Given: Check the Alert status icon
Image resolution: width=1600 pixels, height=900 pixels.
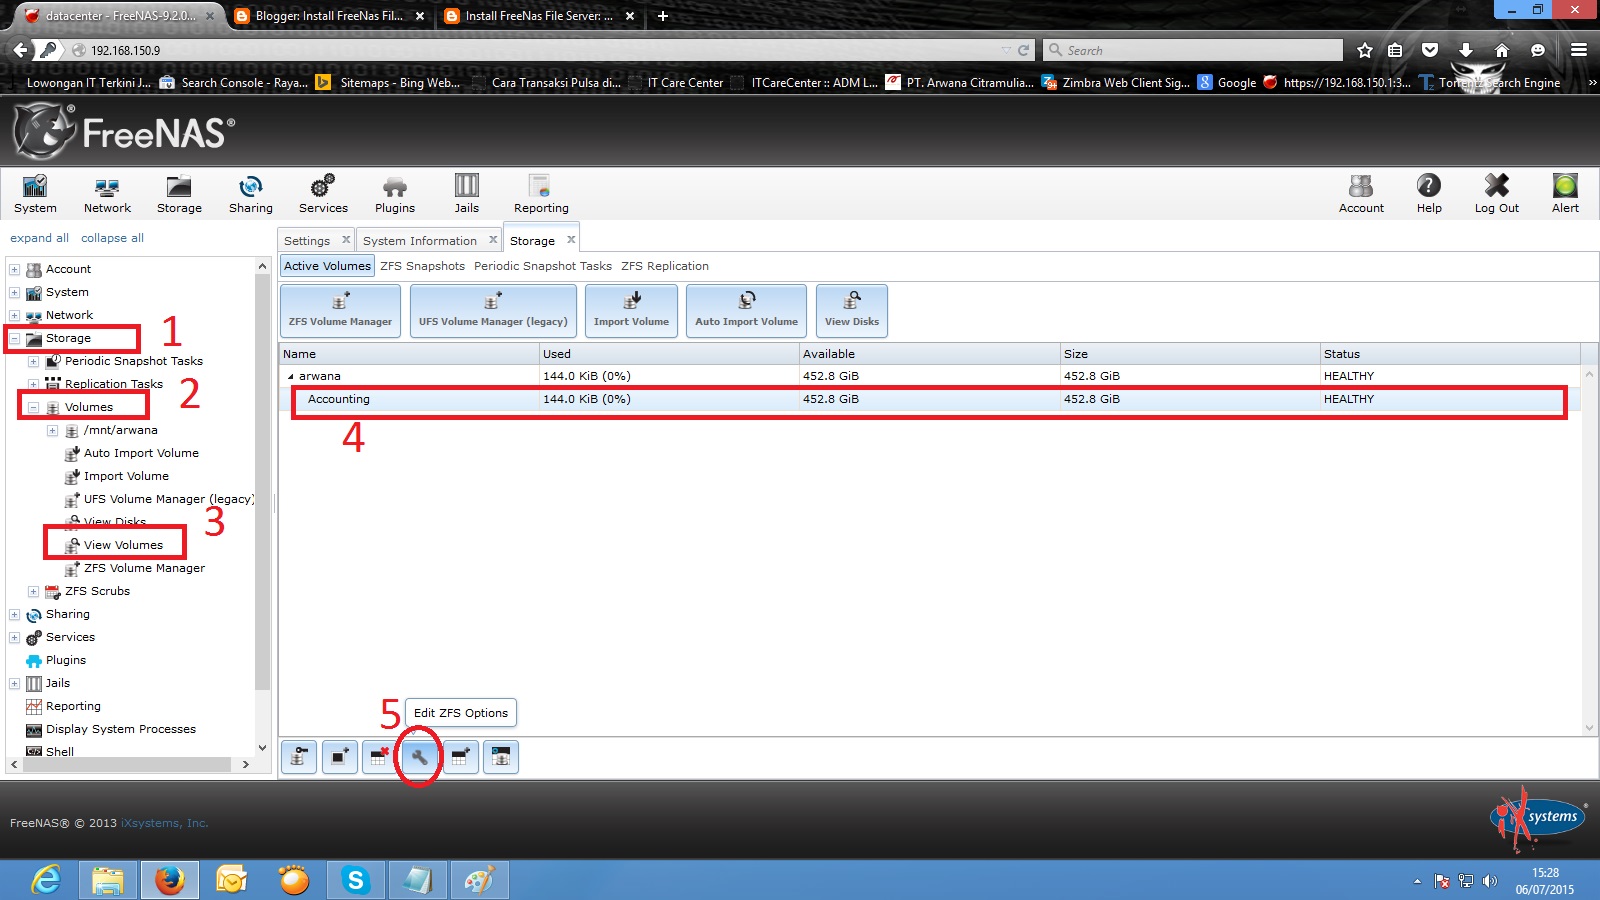Looking at the screenshot, I should click(x=1565, y=194).
